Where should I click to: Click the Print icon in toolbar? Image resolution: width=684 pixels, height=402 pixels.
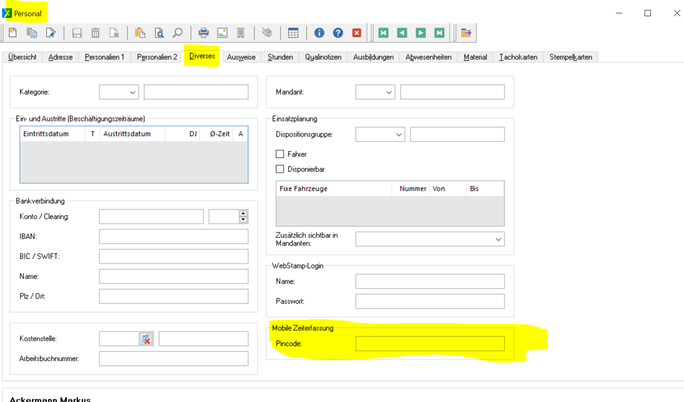203,33
